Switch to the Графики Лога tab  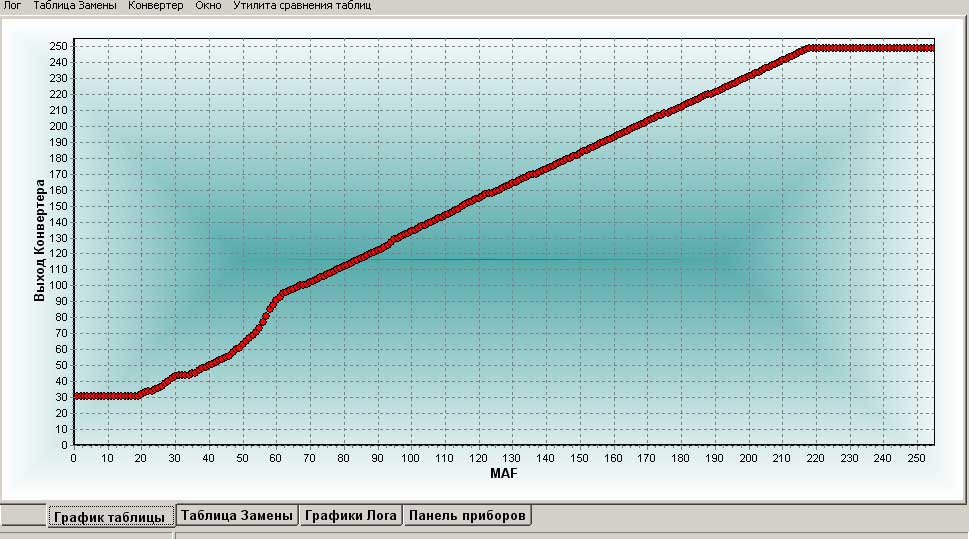(x=351, y=516)
